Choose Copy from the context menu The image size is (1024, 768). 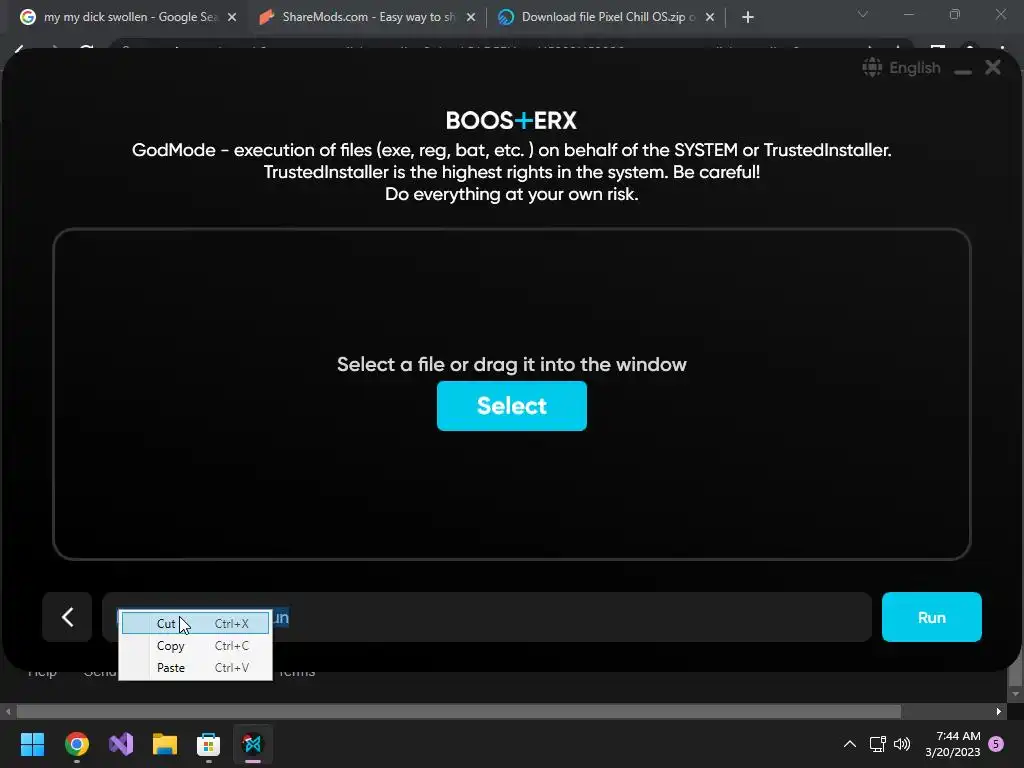tap(195, 646)
